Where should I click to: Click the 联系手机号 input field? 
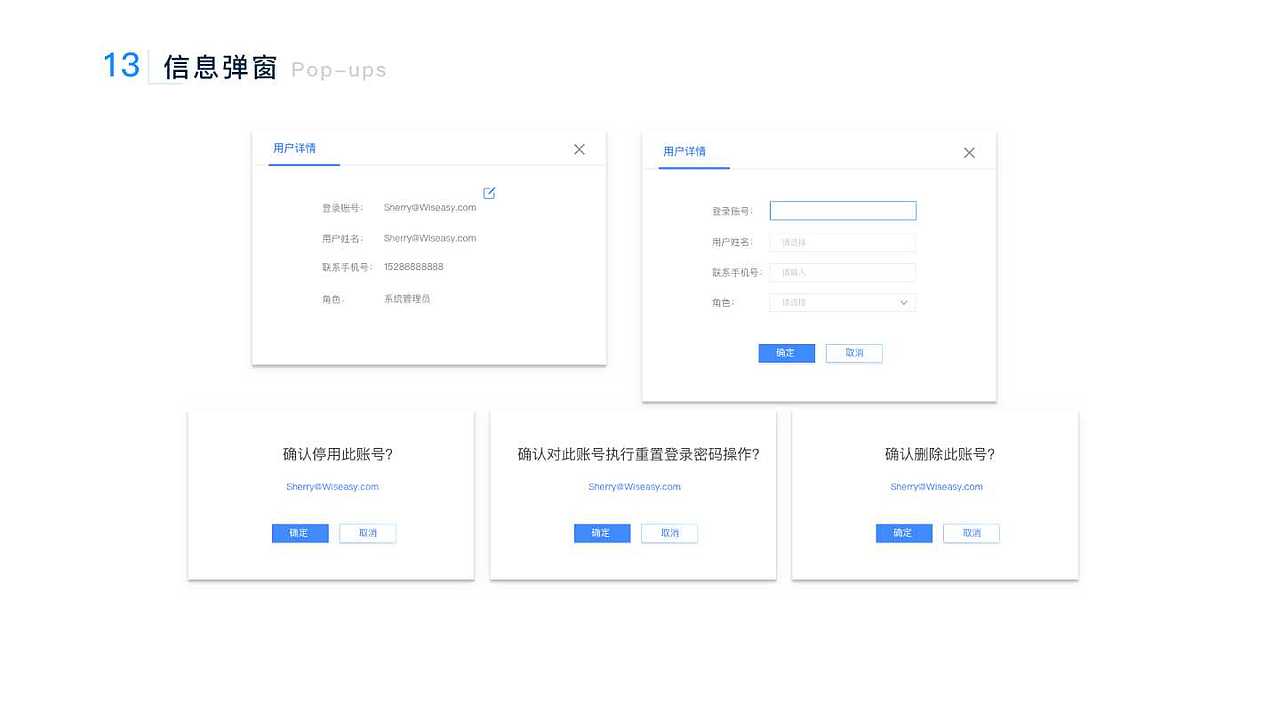(x=842, y=272)
